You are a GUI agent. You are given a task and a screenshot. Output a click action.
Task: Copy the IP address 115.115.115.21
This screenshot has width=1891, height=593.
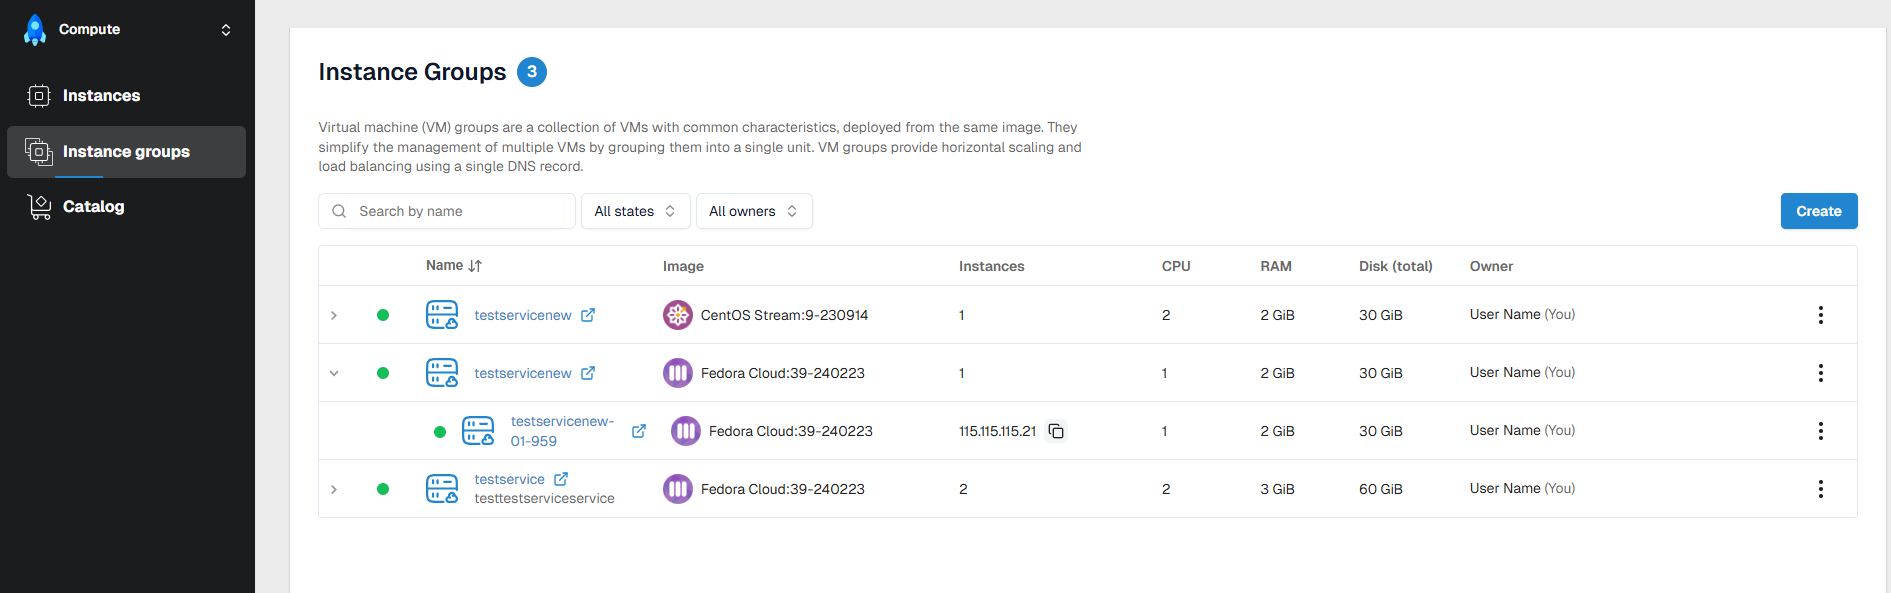point(1056,431)
